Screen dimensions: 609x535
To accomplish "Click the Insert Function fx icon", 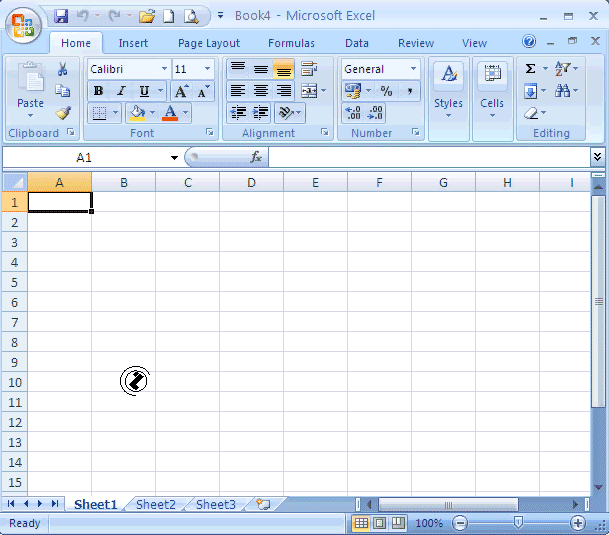I will pos(256,157).
